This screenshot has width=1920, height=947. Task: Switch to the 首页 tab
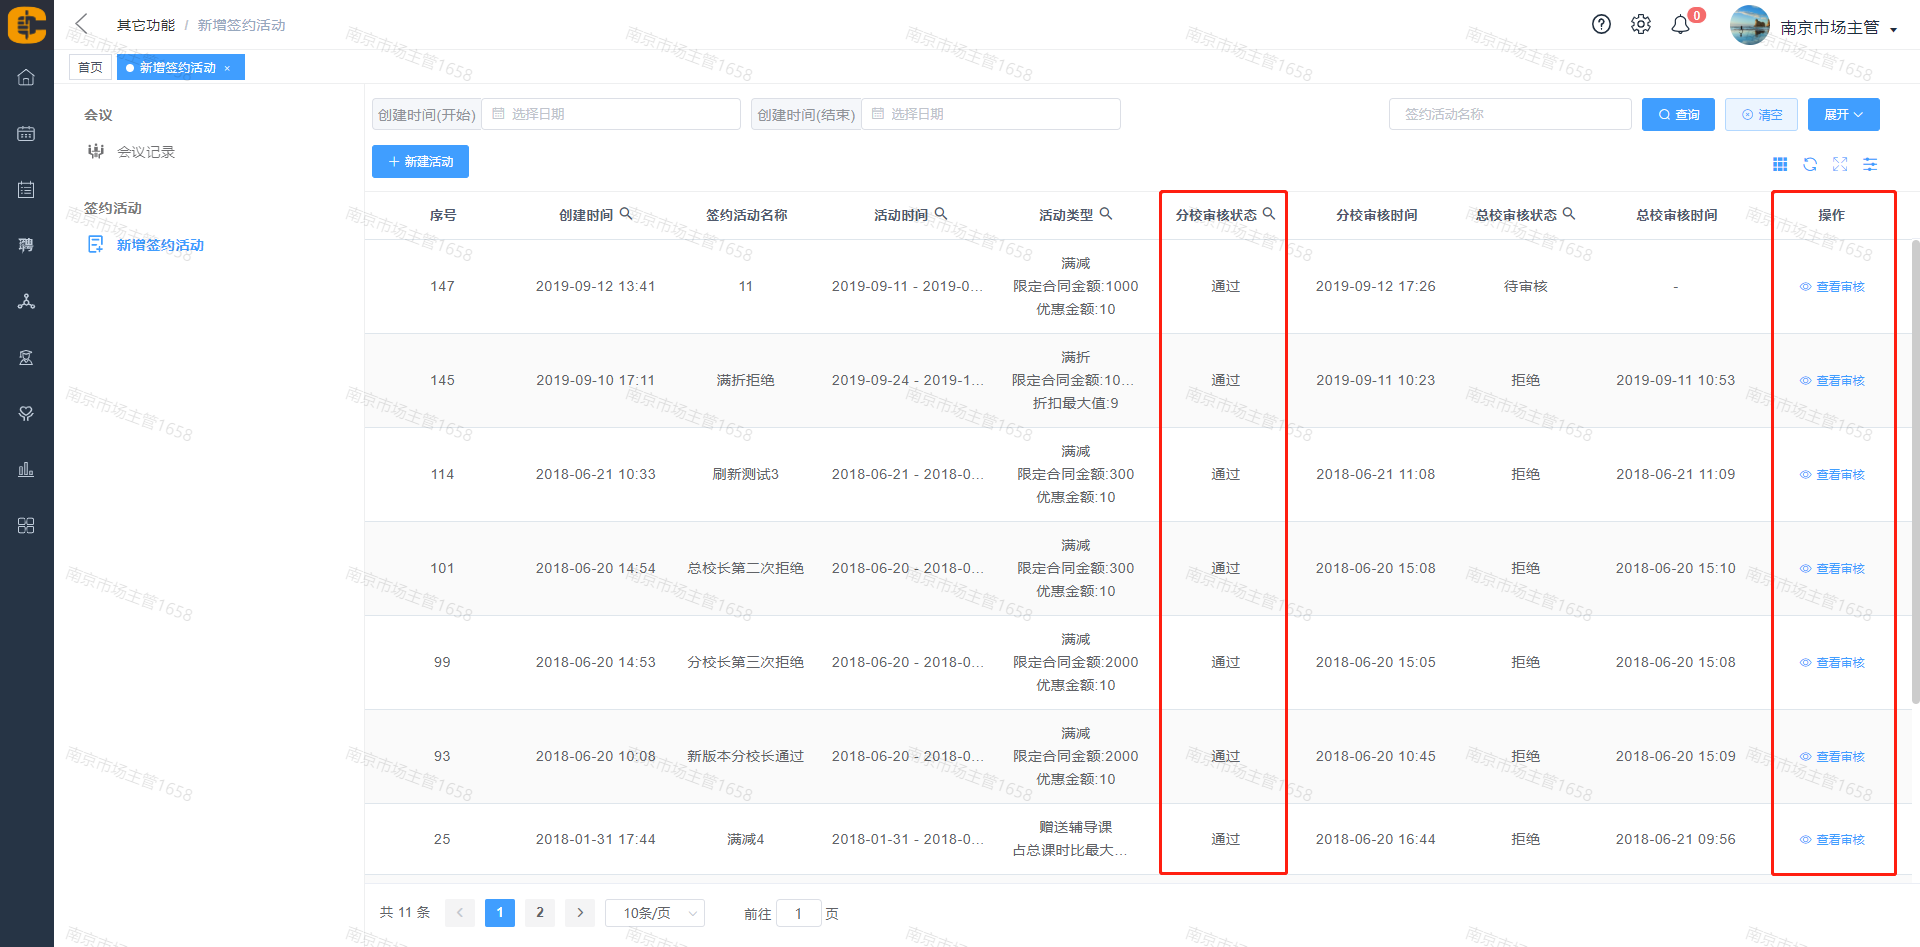point(90,68)
